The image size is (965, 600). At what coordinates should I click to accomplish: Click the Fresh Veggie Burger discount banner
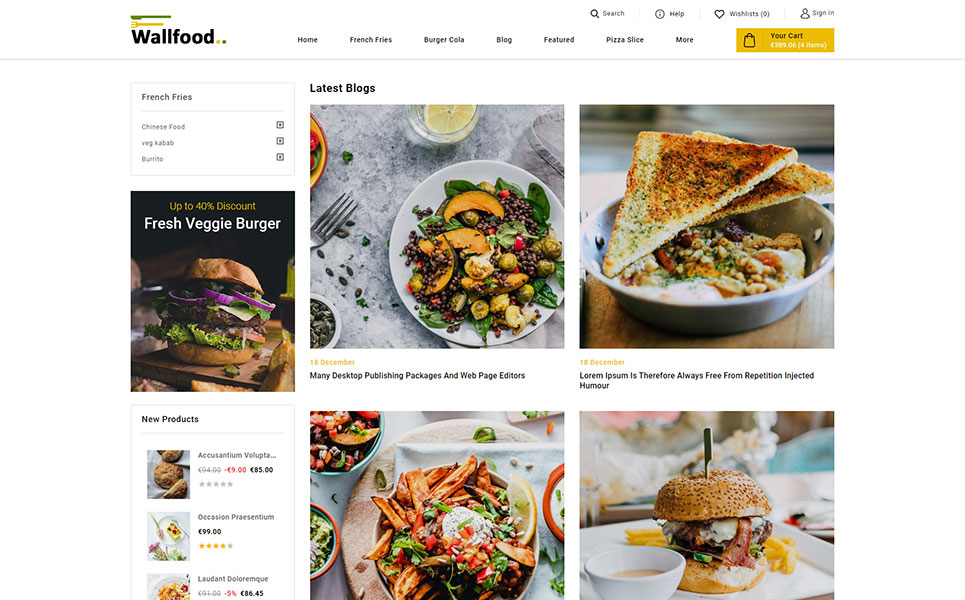[x=212, y=291]
